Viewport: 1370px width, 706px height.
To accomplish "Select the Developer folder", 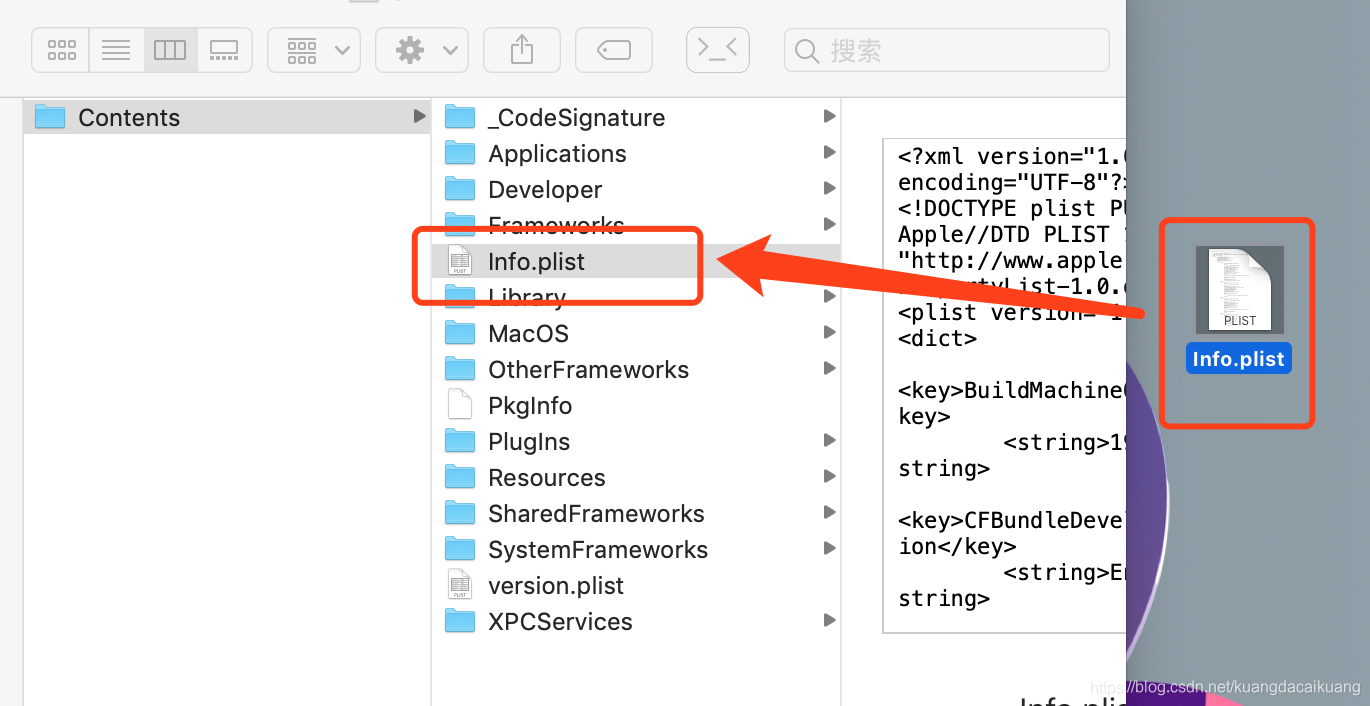I will pos(636,189).
